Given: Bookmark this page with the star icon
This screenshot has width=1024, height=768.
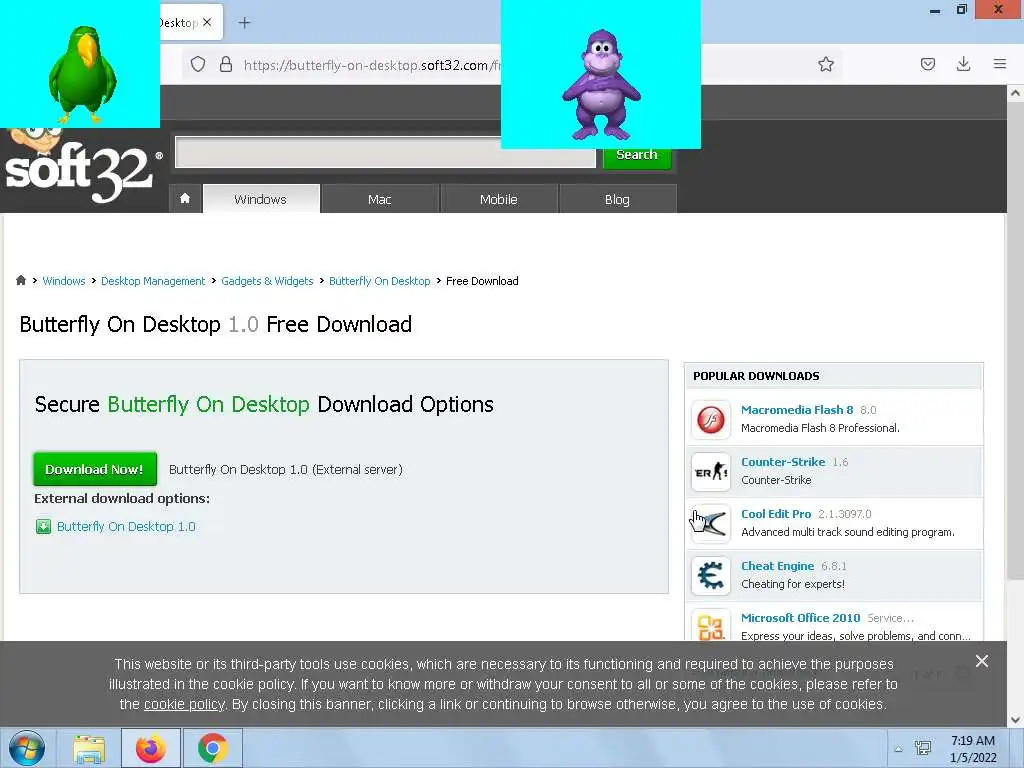Looking at the screenshot, I should click(825, 64).
